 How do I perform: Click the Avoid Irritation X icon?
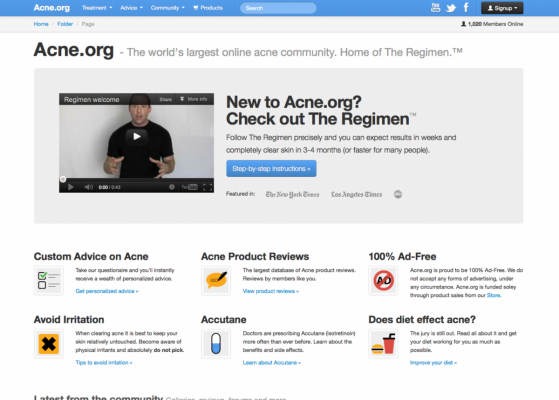point(49,344)
